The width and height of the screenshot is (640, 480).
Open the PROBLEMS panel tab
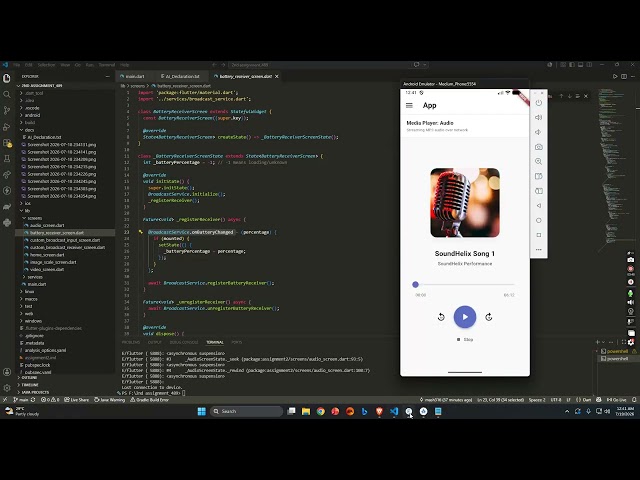[131, 342]
